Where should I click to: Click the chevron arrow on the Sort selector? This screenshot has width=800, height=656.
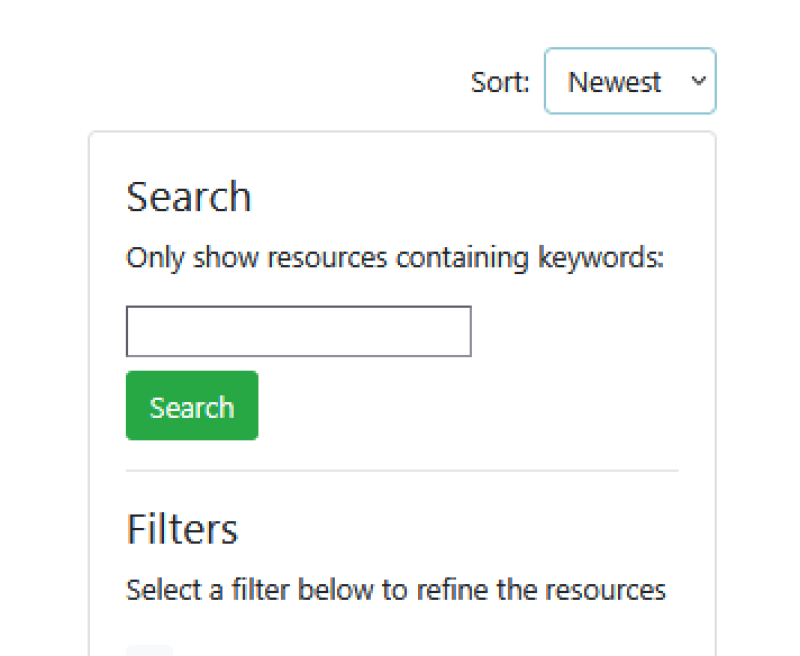[698, 81]
